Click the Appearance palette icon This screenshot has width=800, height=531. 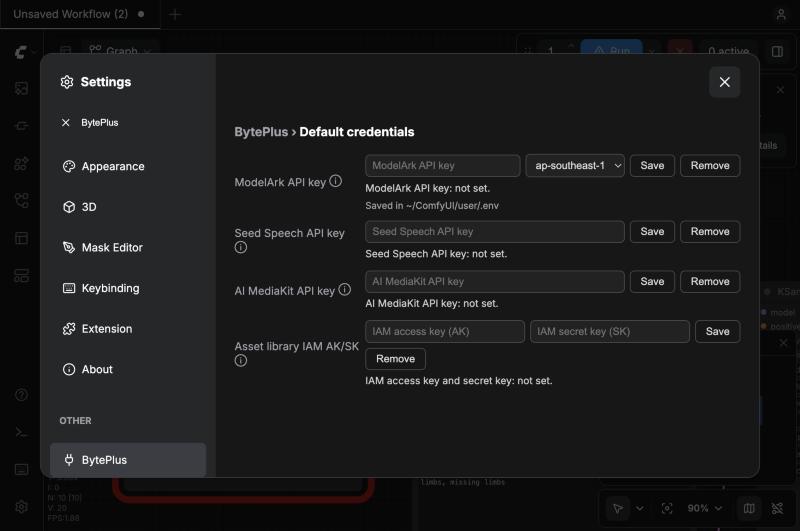69,166
